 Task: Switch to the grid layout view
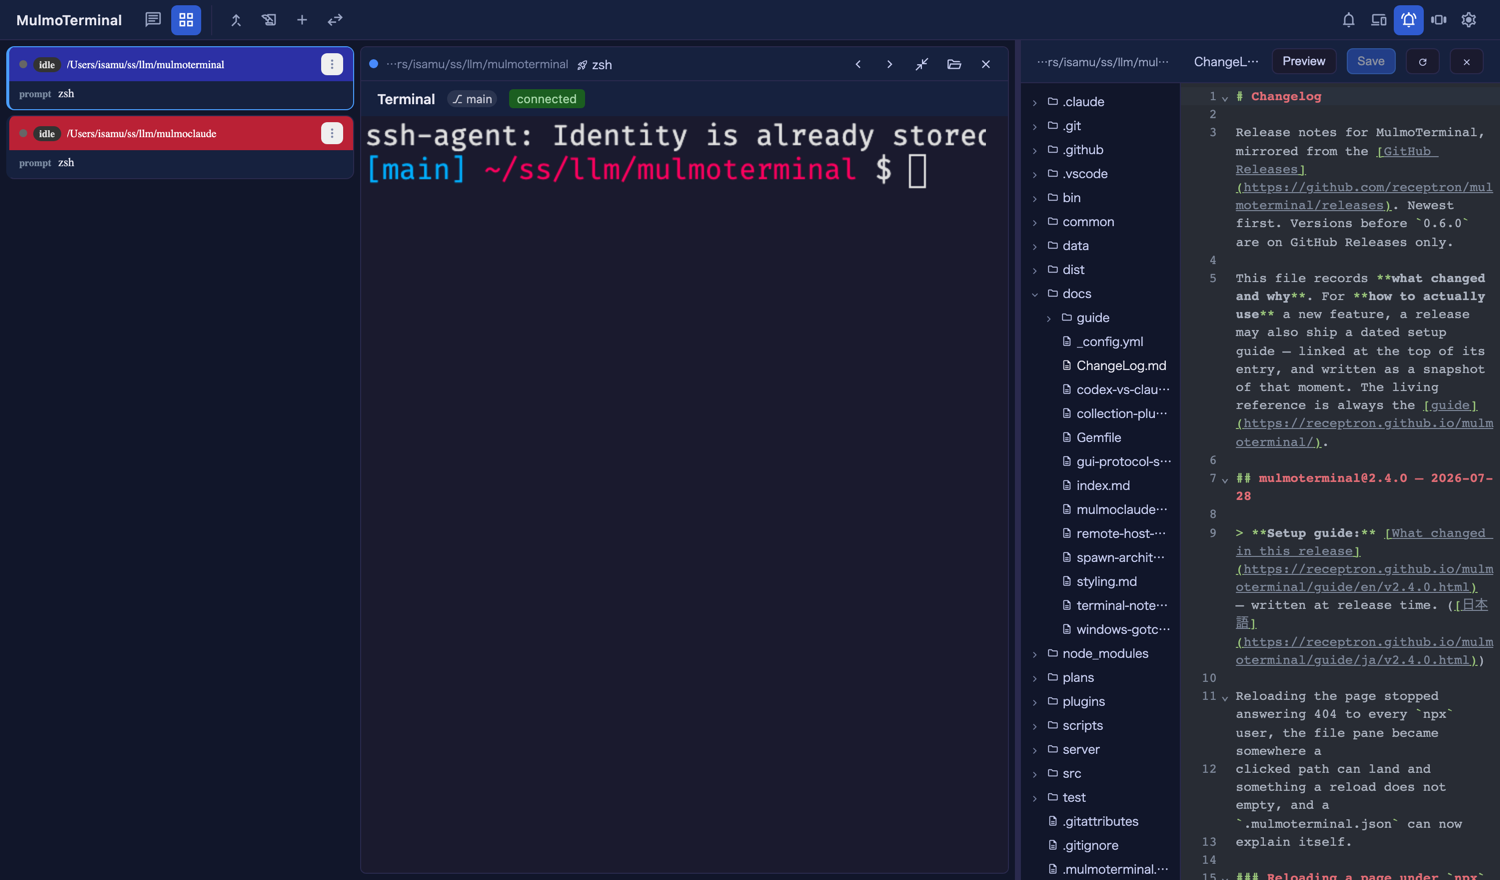pos(186,20)
